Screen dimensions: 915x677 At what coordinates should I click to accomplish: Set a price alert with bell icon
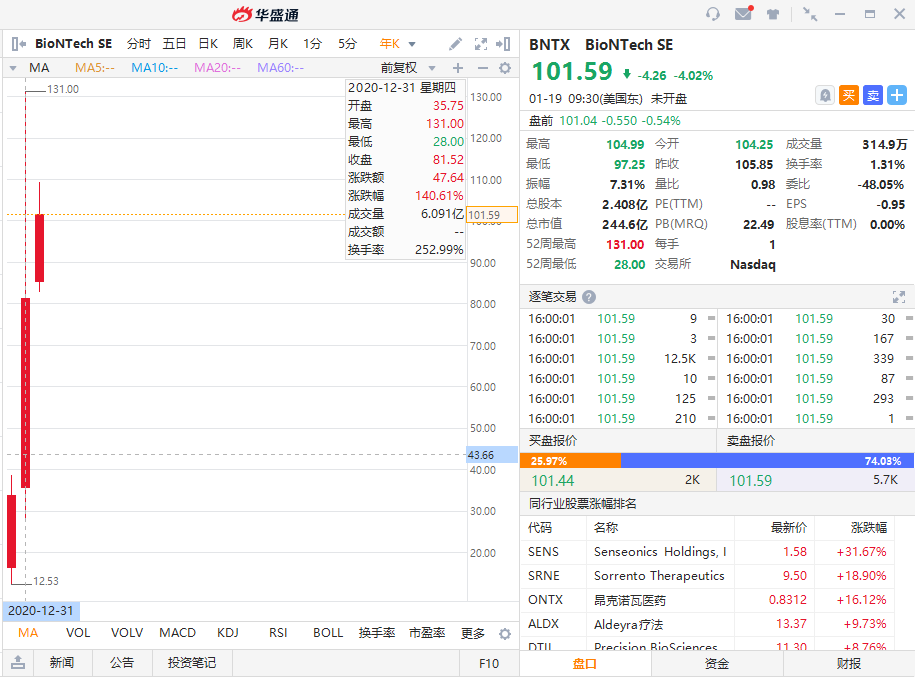(x=825, y=95)
